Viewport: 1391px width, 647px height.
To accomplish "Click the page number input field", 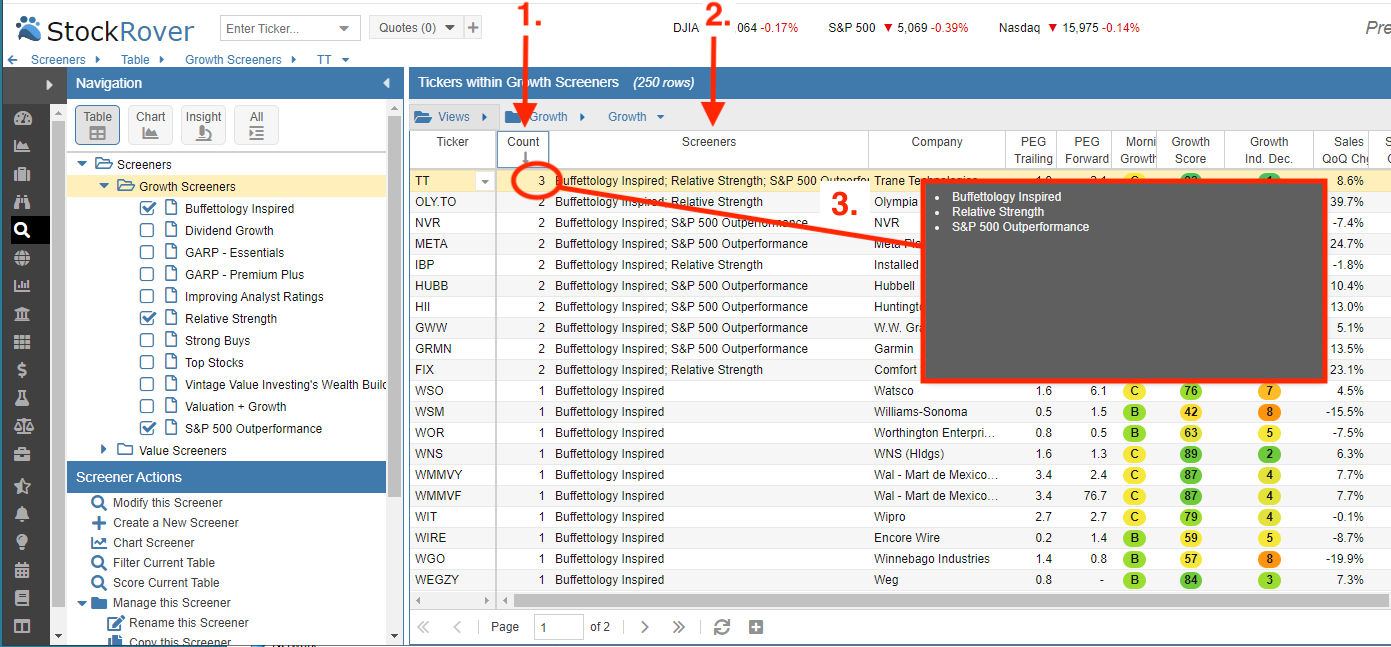I will tap(559, 627).
